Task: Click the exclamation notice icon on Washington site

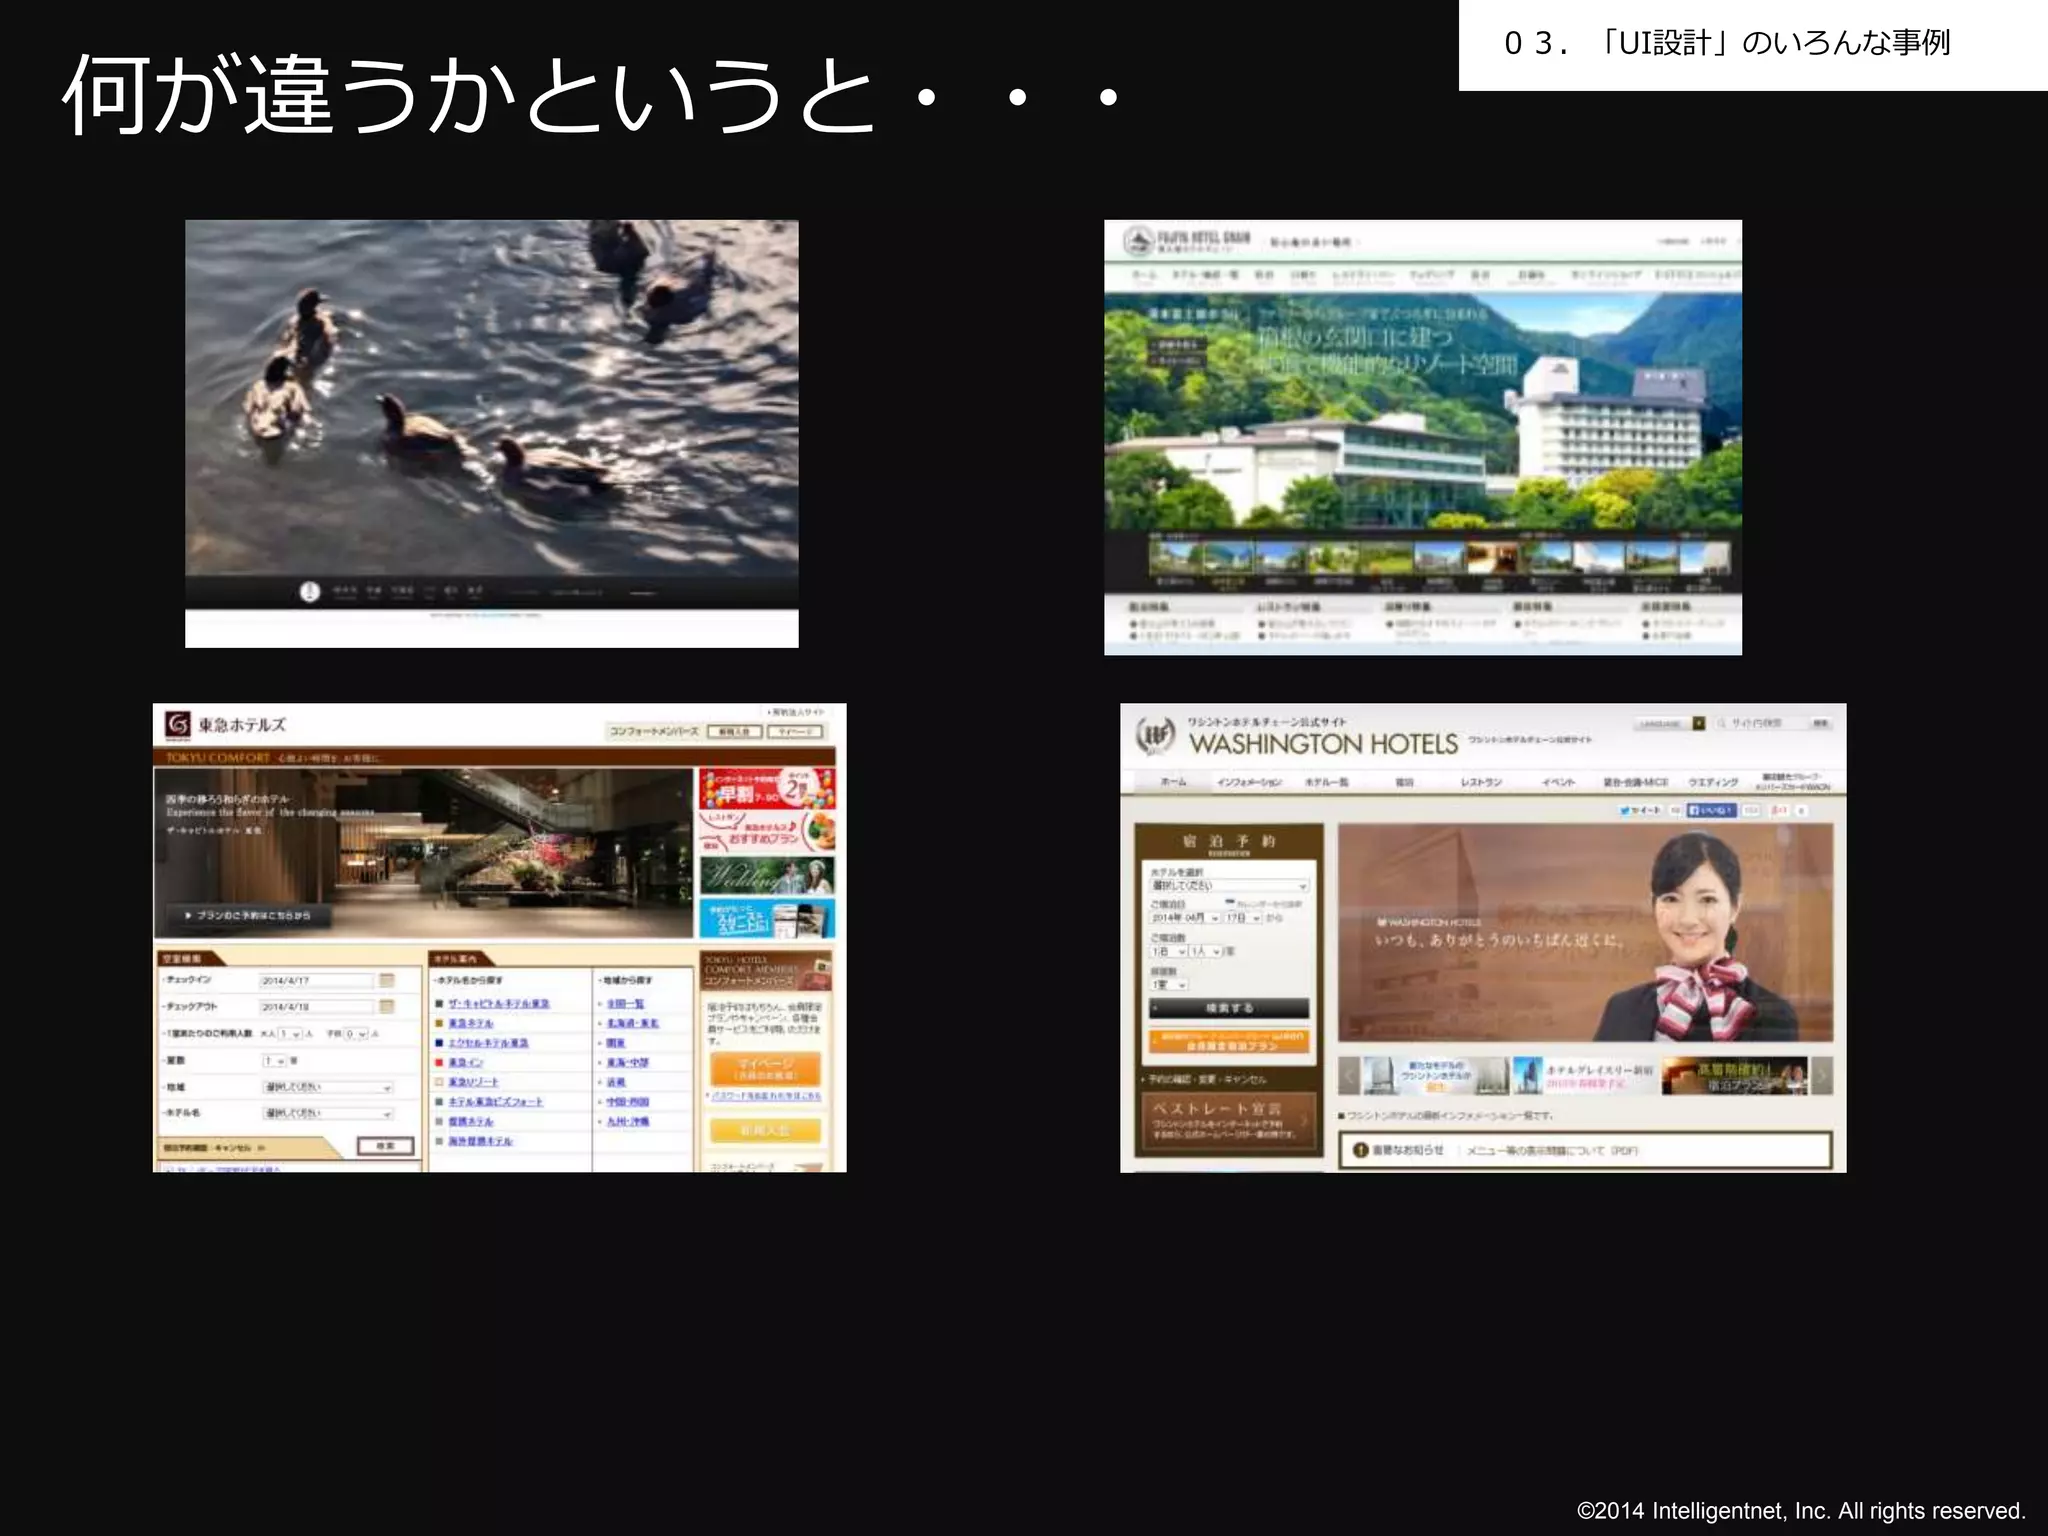Action: click(x=1360, y=1150)
